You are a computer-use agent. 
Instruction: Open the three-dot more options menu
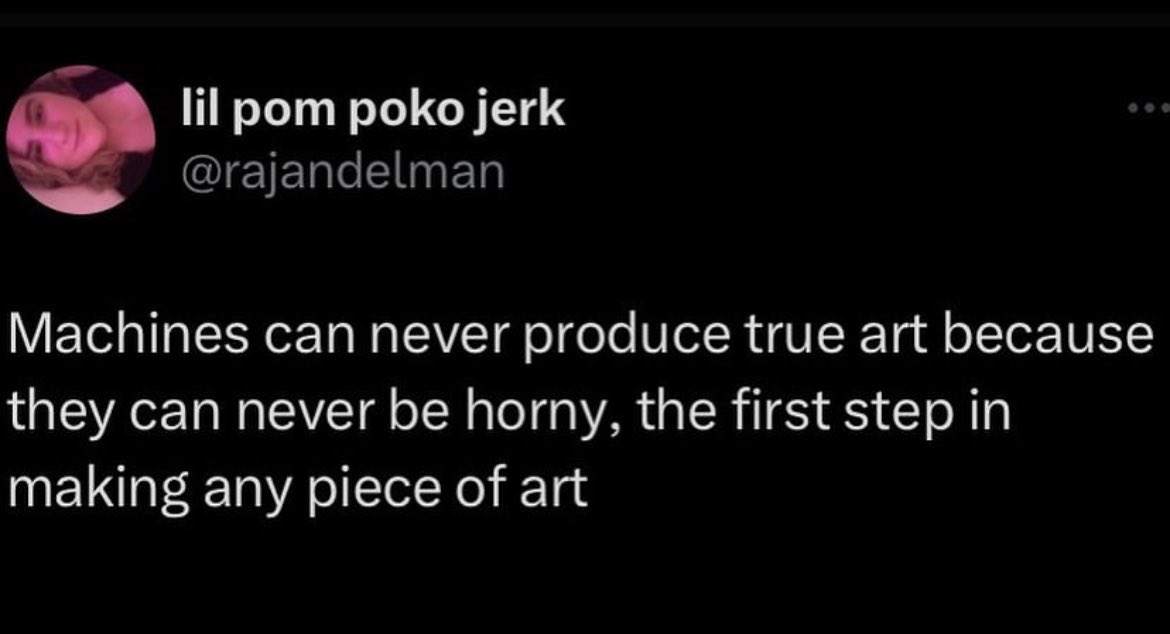[1149, 109]
